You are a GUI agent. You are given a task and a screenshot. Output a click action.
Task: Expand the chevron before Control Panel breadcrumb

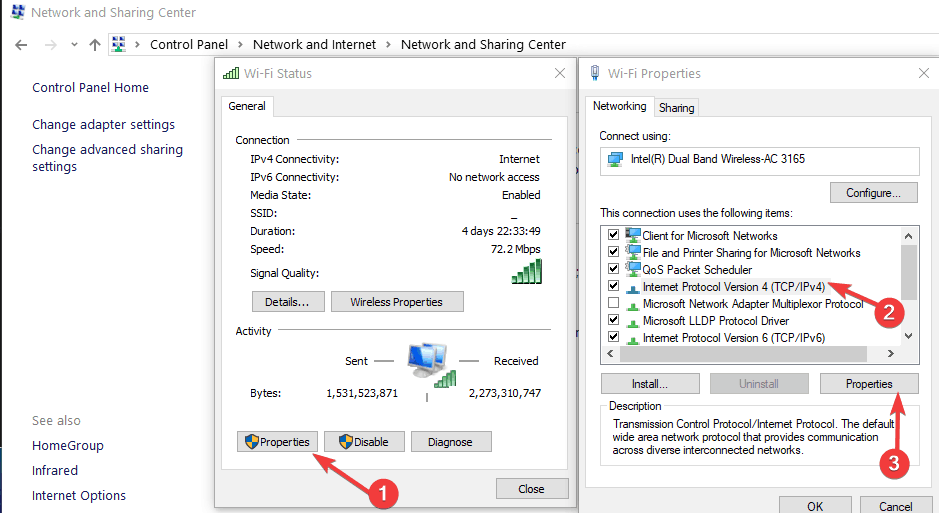point(137,44)
